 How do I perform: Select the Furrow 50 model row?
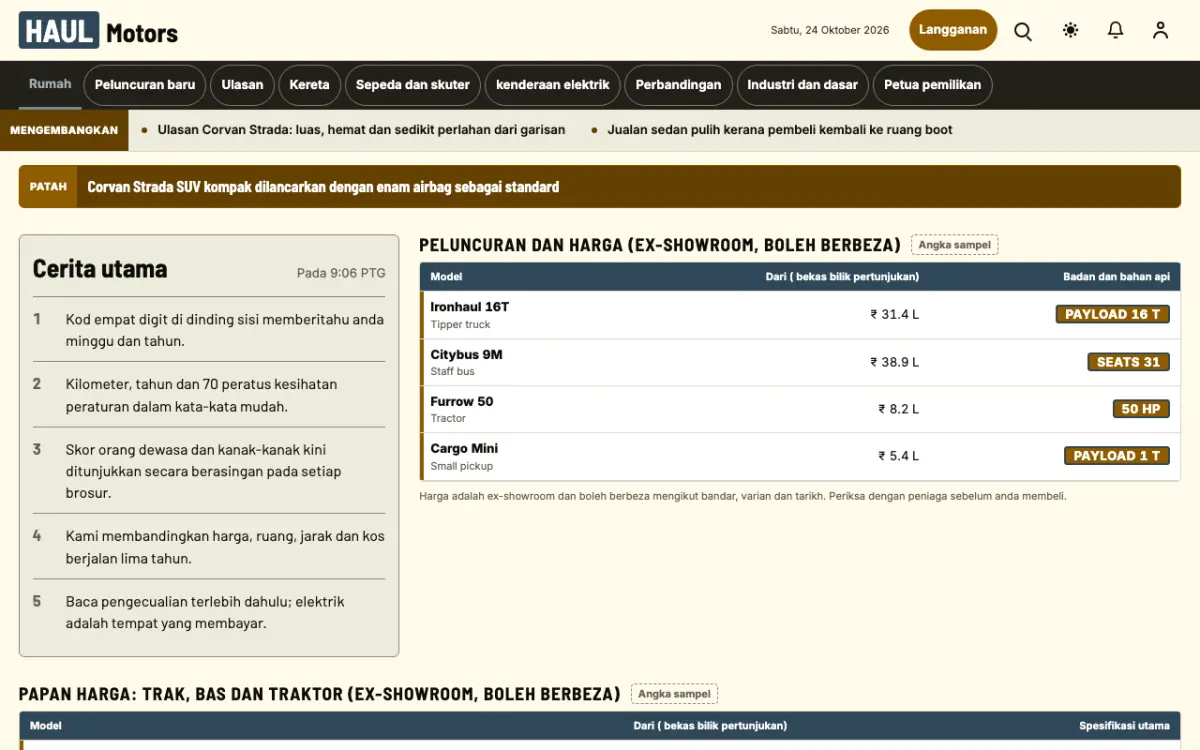point(800,410)
